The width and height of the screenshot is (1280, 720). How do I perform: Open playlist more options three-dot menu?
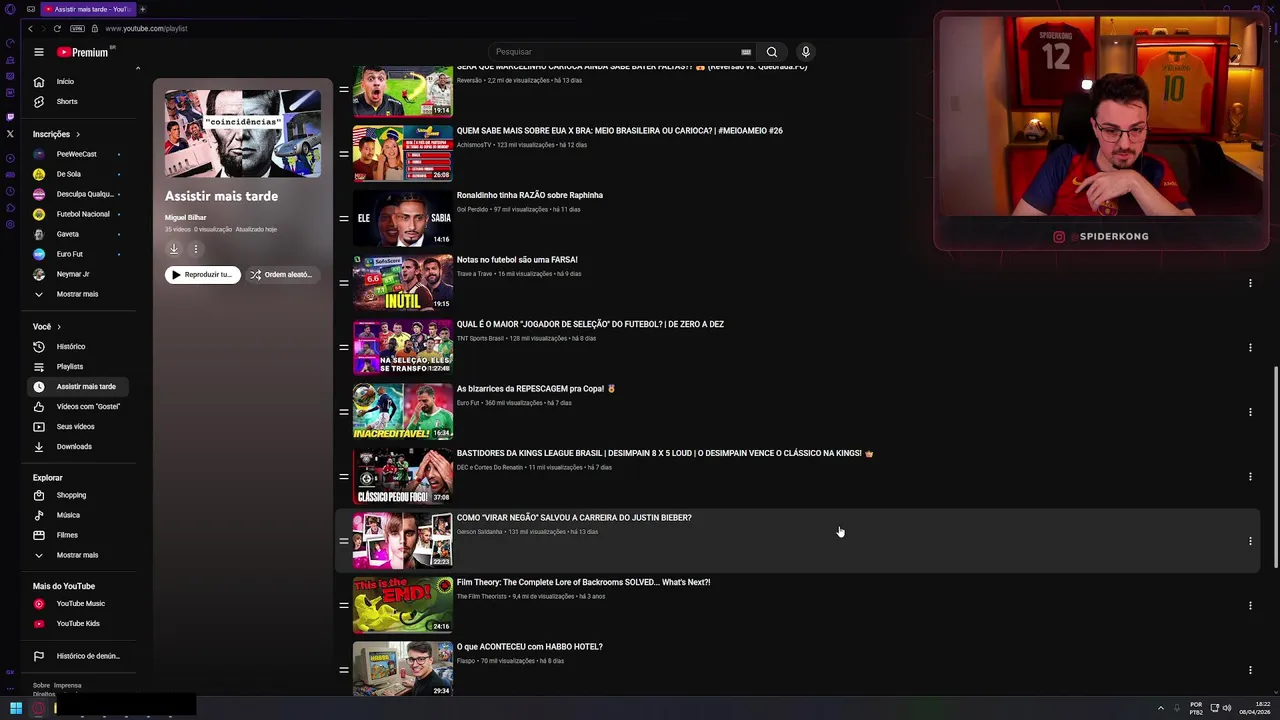tap(196, 249)
